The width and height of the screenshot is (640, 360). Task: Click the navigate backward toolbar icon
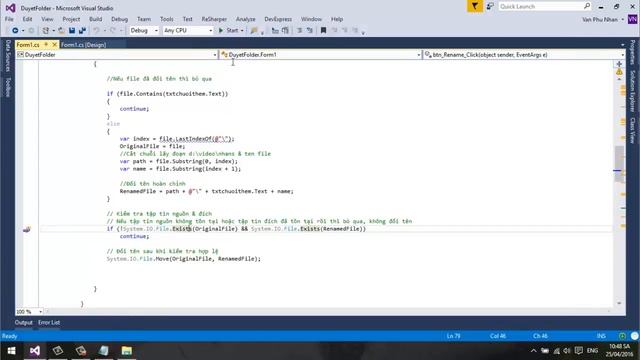(15, 31)
